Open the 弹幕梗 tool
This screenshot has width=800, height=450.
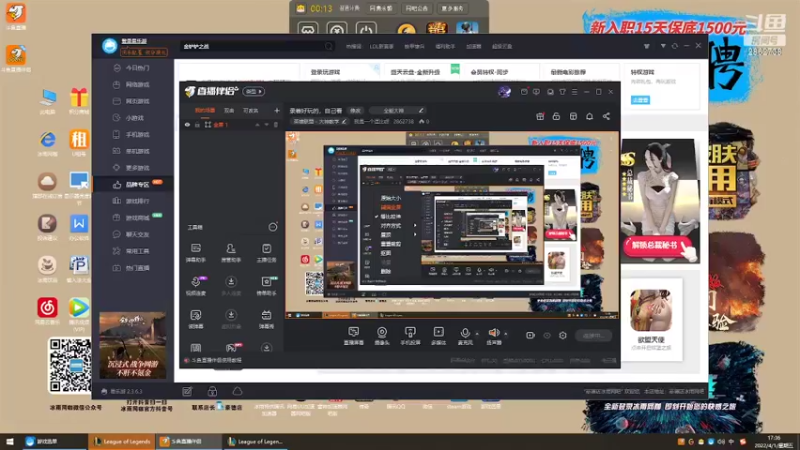(x=266, y=319)
